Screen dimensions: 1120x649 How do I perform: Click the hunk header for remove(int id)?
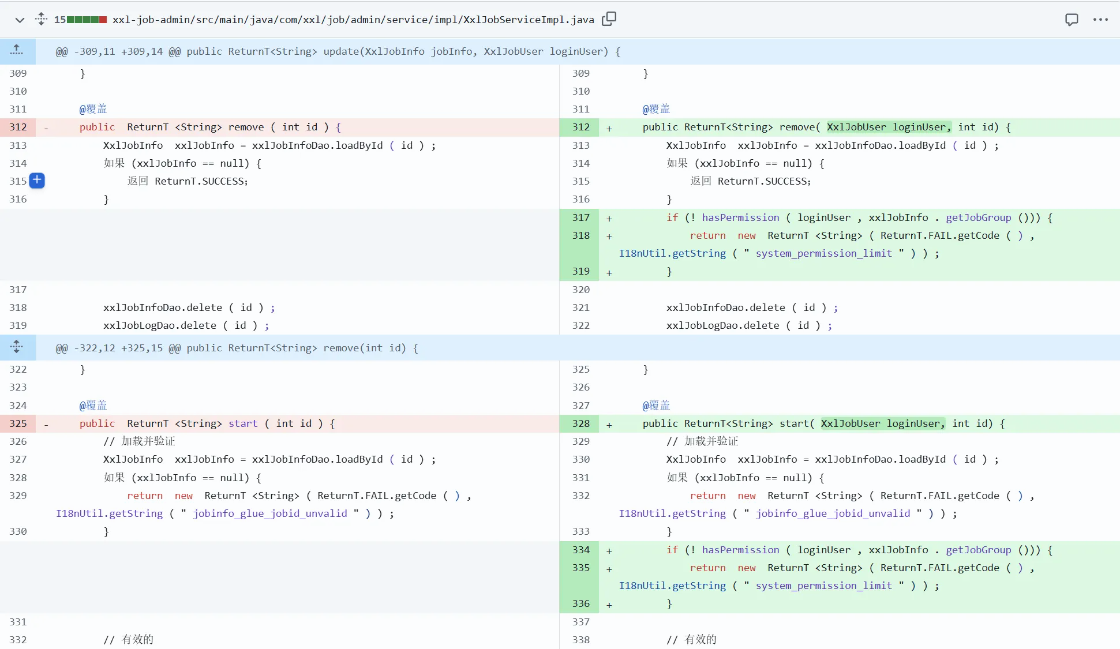(x=237, y=348)
